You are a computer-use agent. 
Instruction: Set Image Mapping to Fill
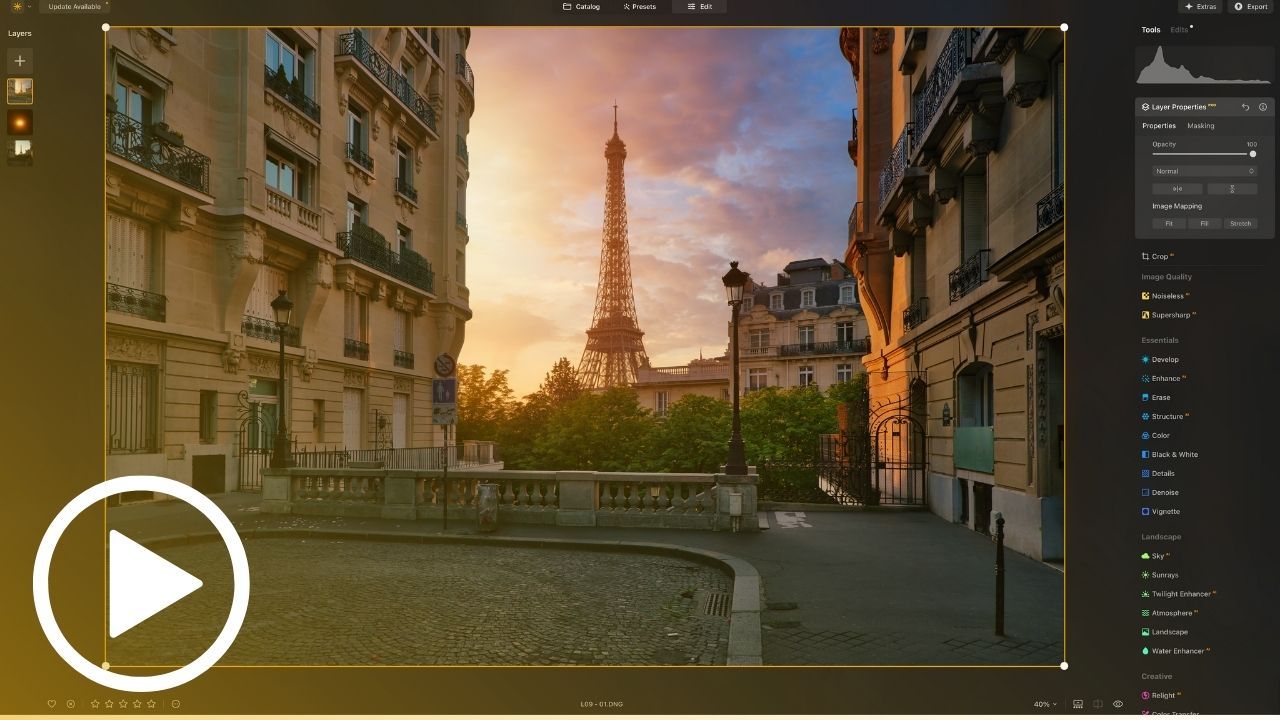(1204, 224)
